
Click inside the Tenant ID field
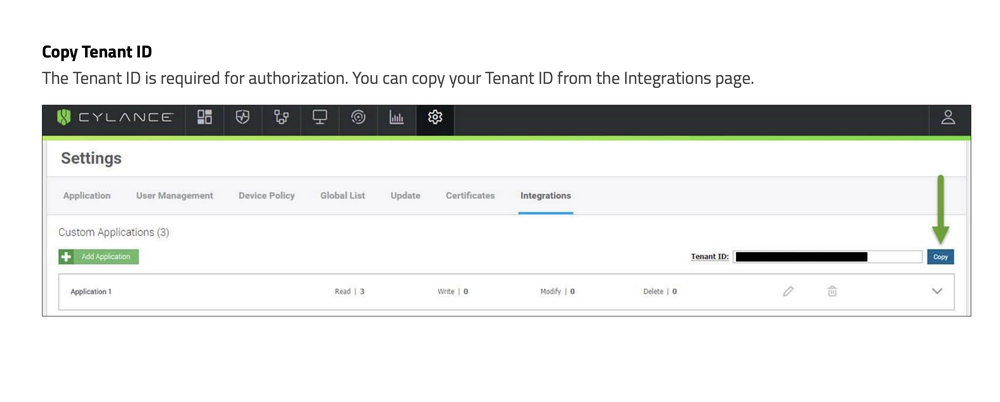click(x=827, y=257)
